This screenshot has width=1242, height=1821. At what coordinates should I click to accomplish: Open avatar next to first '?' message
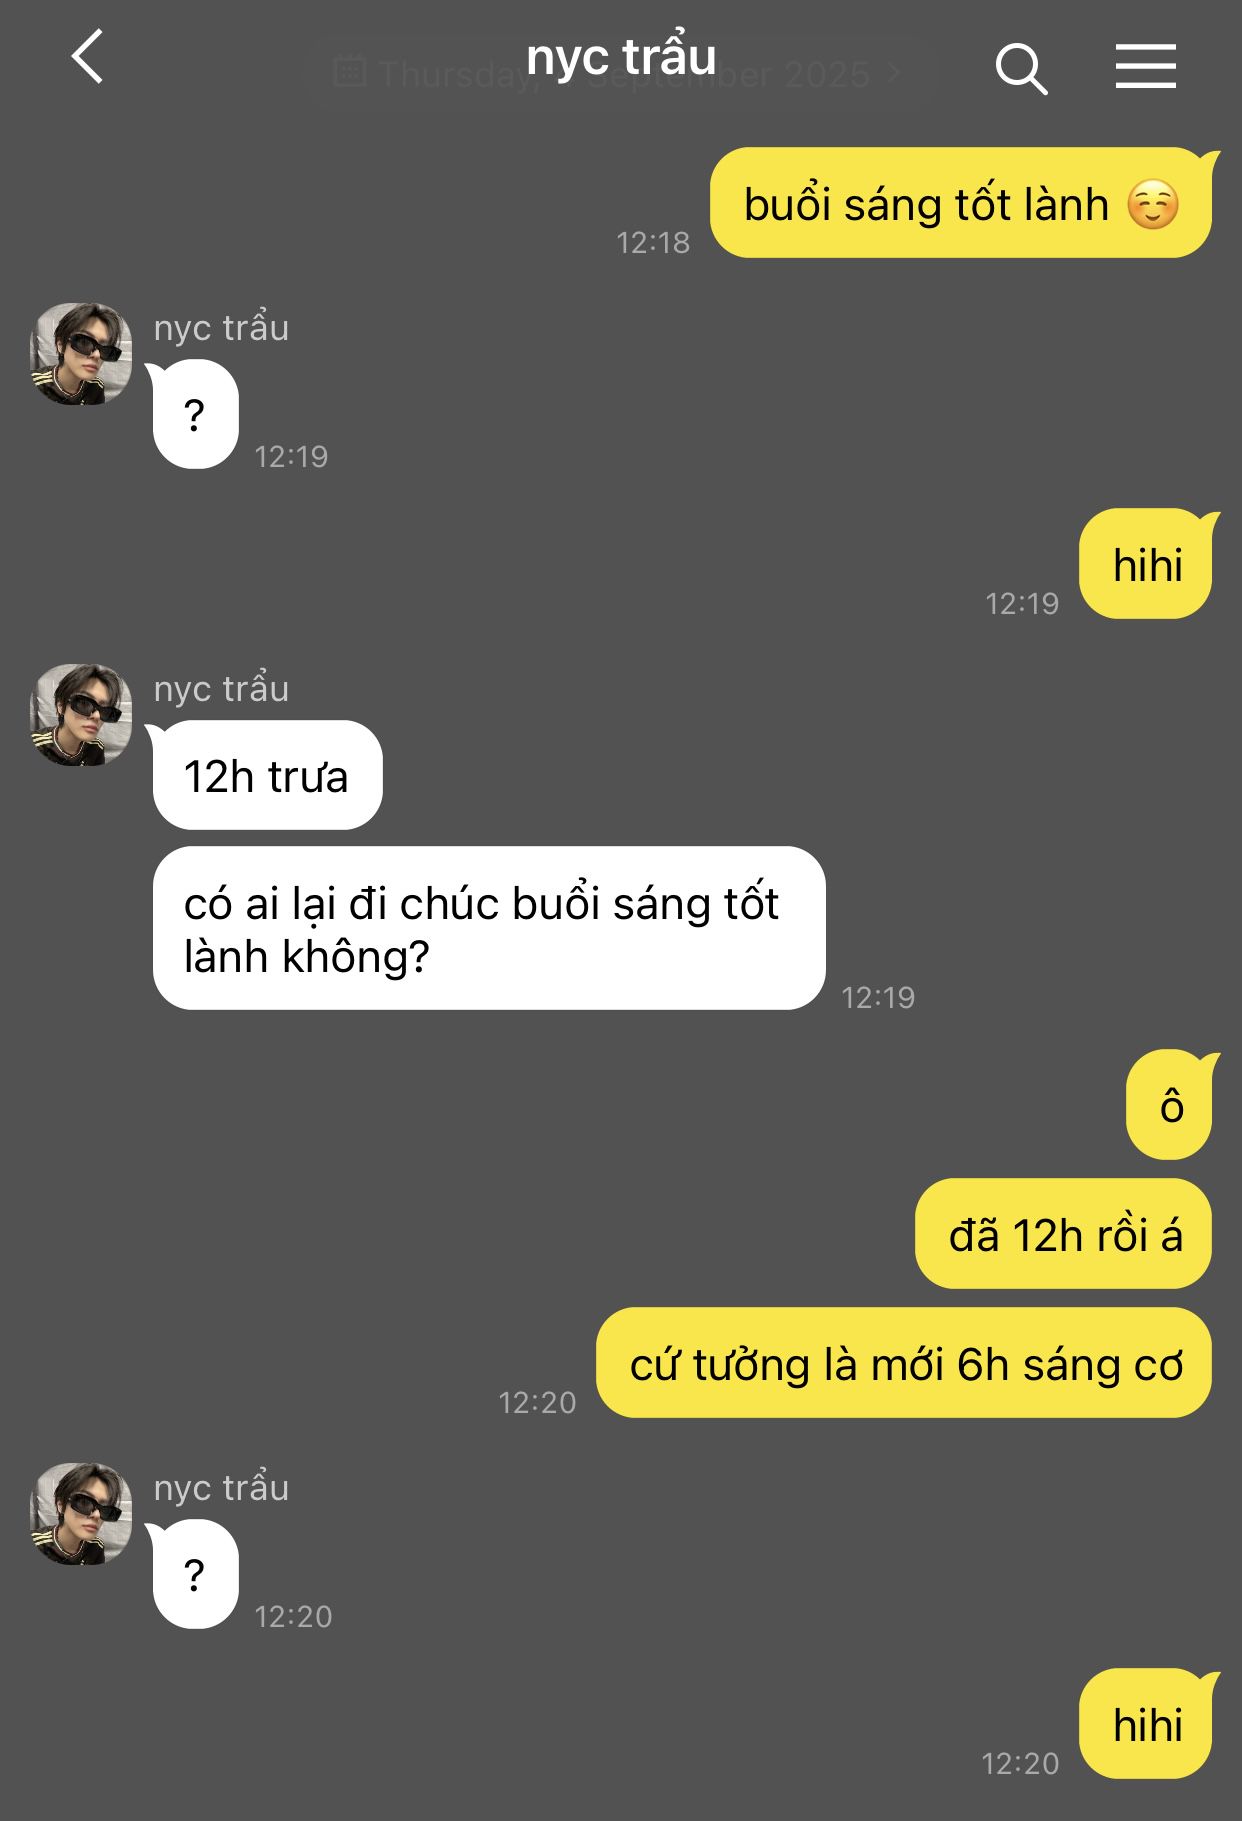pos(81,354)
